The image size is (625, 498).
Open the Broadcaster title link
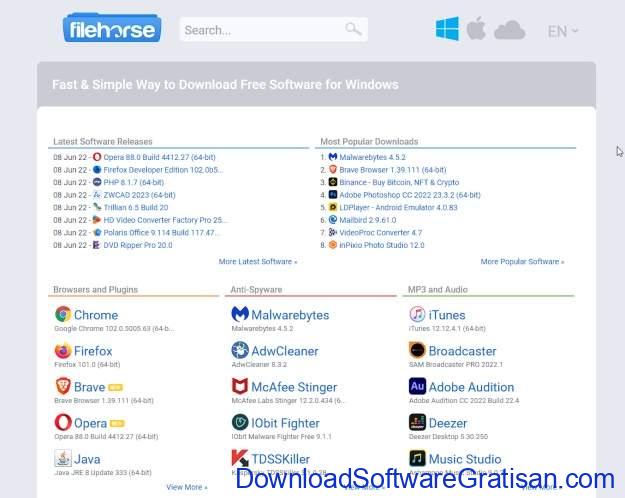pyautogui.click(x=462, y=351)
